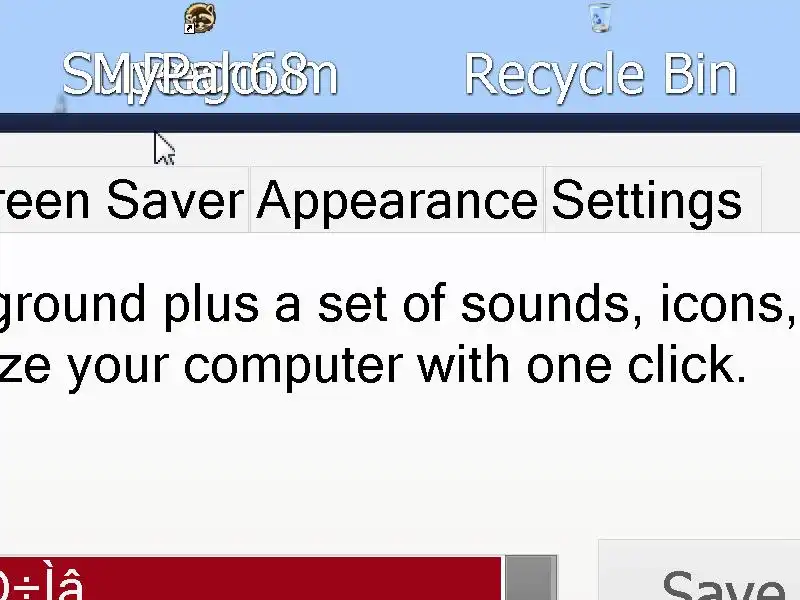Click the blank strip above the tab row

click(459, 149)
